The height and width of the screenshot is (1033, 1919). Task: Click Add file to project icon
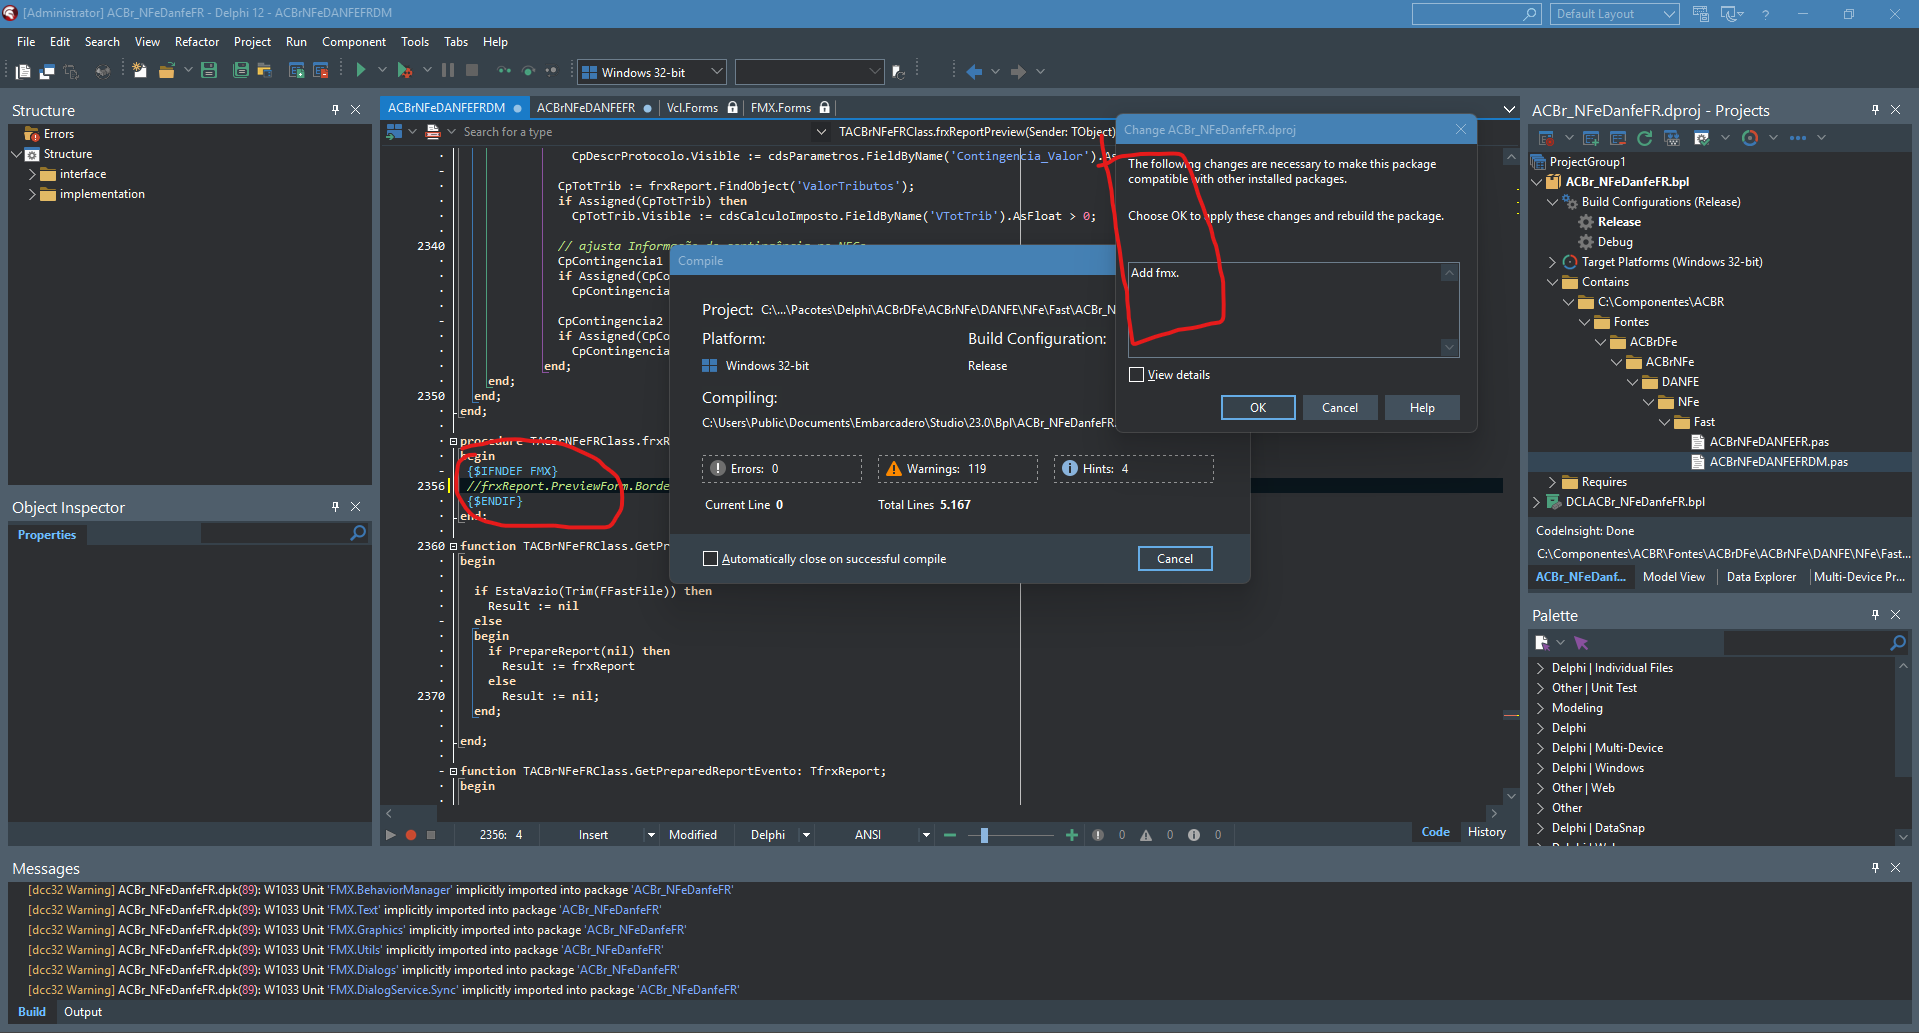(x=296, y=70)
